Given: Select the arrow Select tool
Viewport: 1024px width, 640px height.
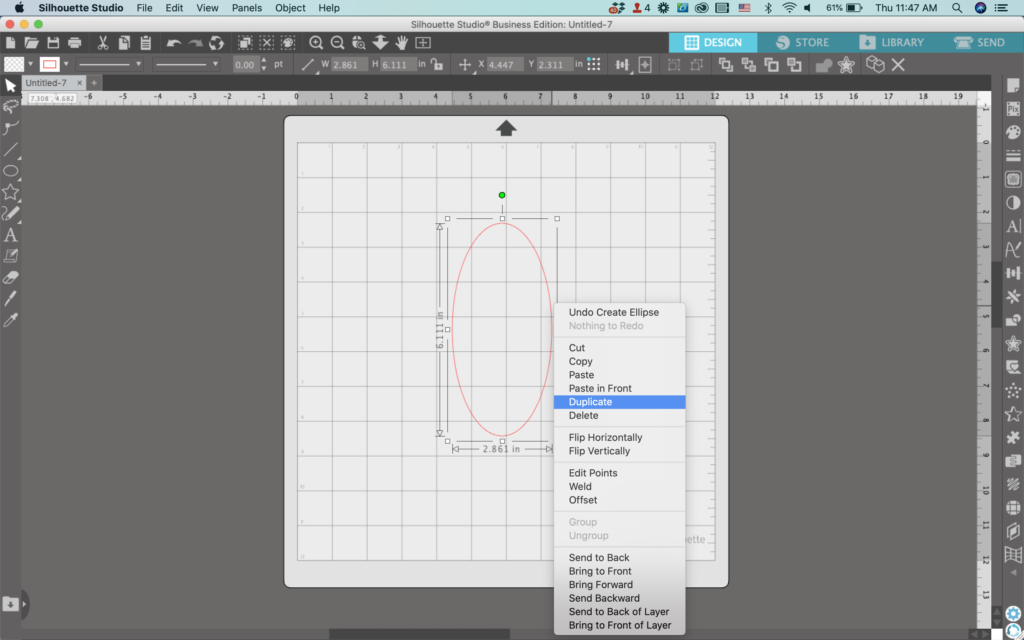Looking at the screenshot, I should [x=10, y=86].
